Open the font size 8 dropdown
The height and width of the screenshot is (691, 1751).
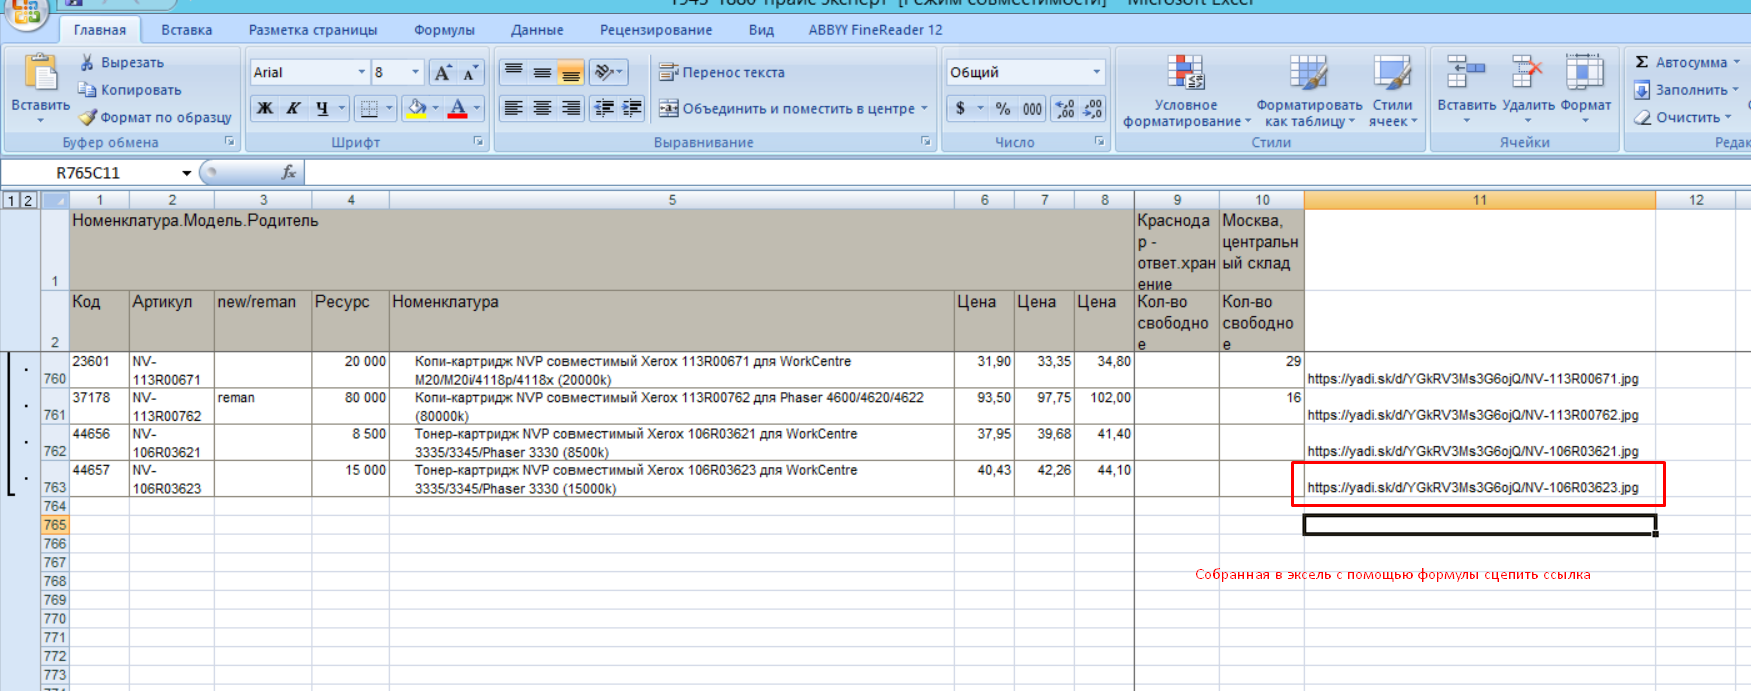[416, 72]
